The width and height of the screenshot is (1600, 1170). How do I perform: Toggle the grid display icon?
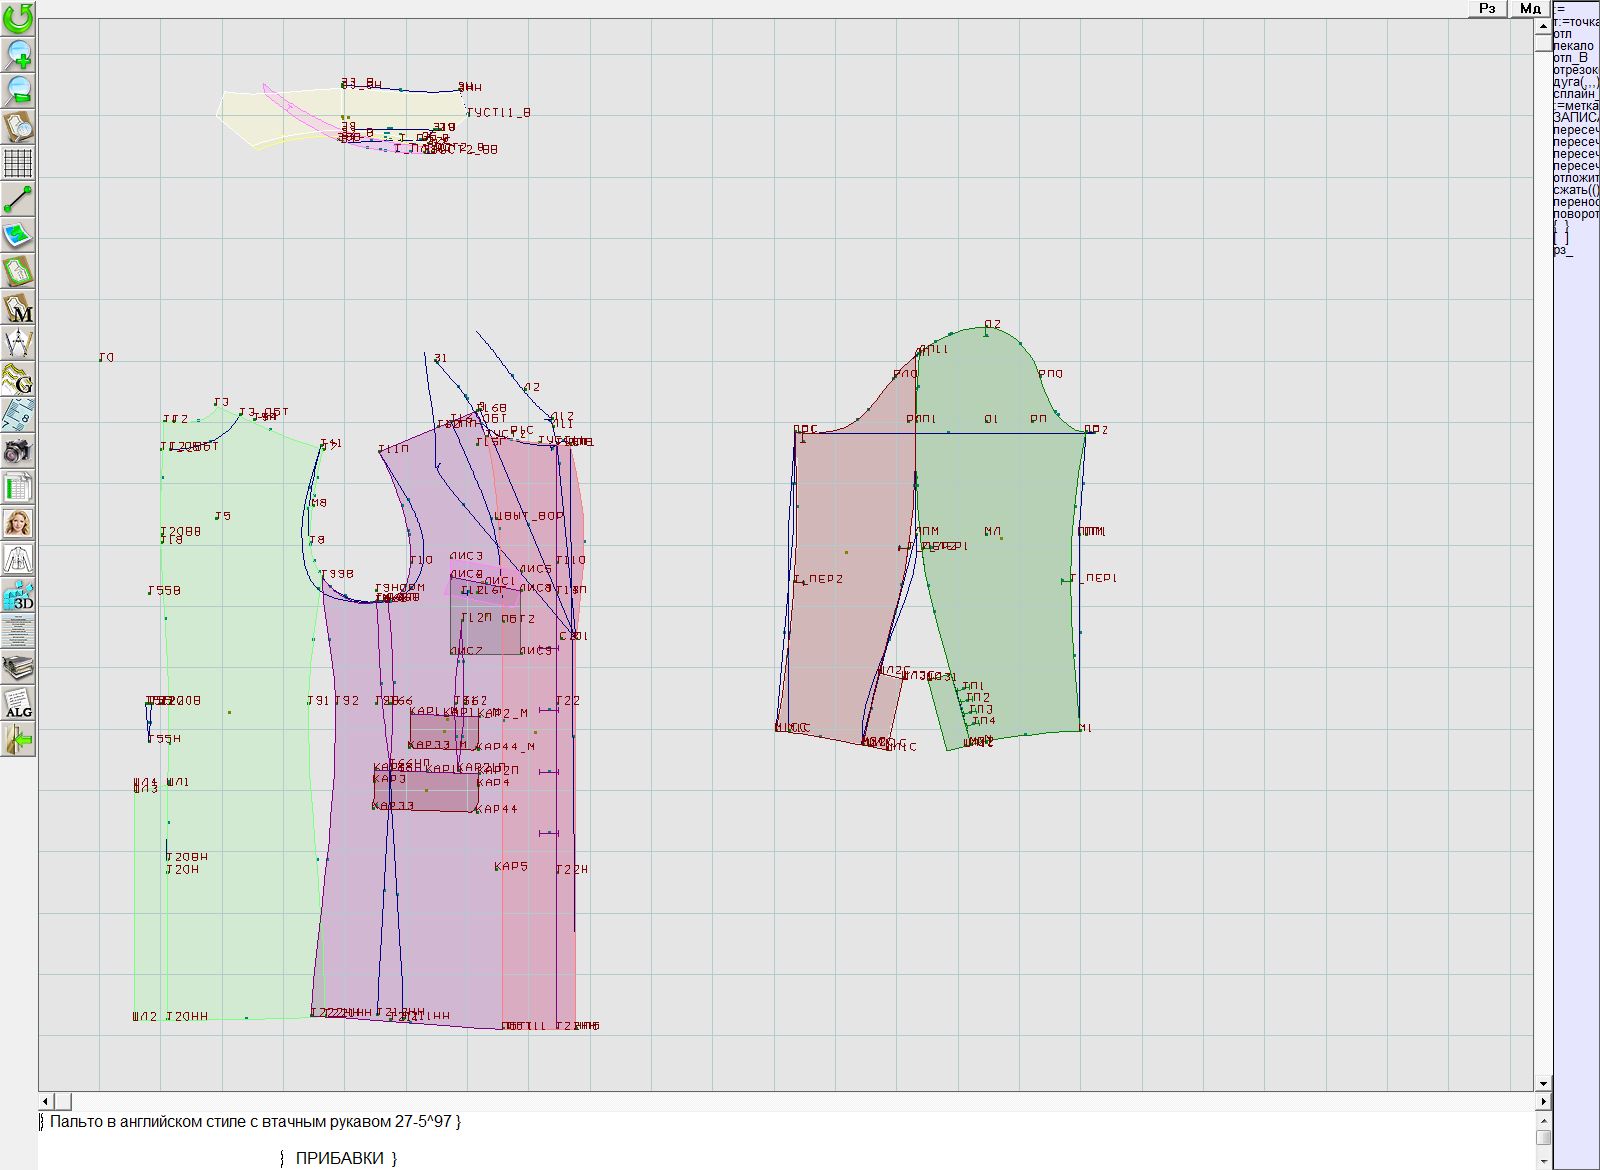click(x=18, y=162)
